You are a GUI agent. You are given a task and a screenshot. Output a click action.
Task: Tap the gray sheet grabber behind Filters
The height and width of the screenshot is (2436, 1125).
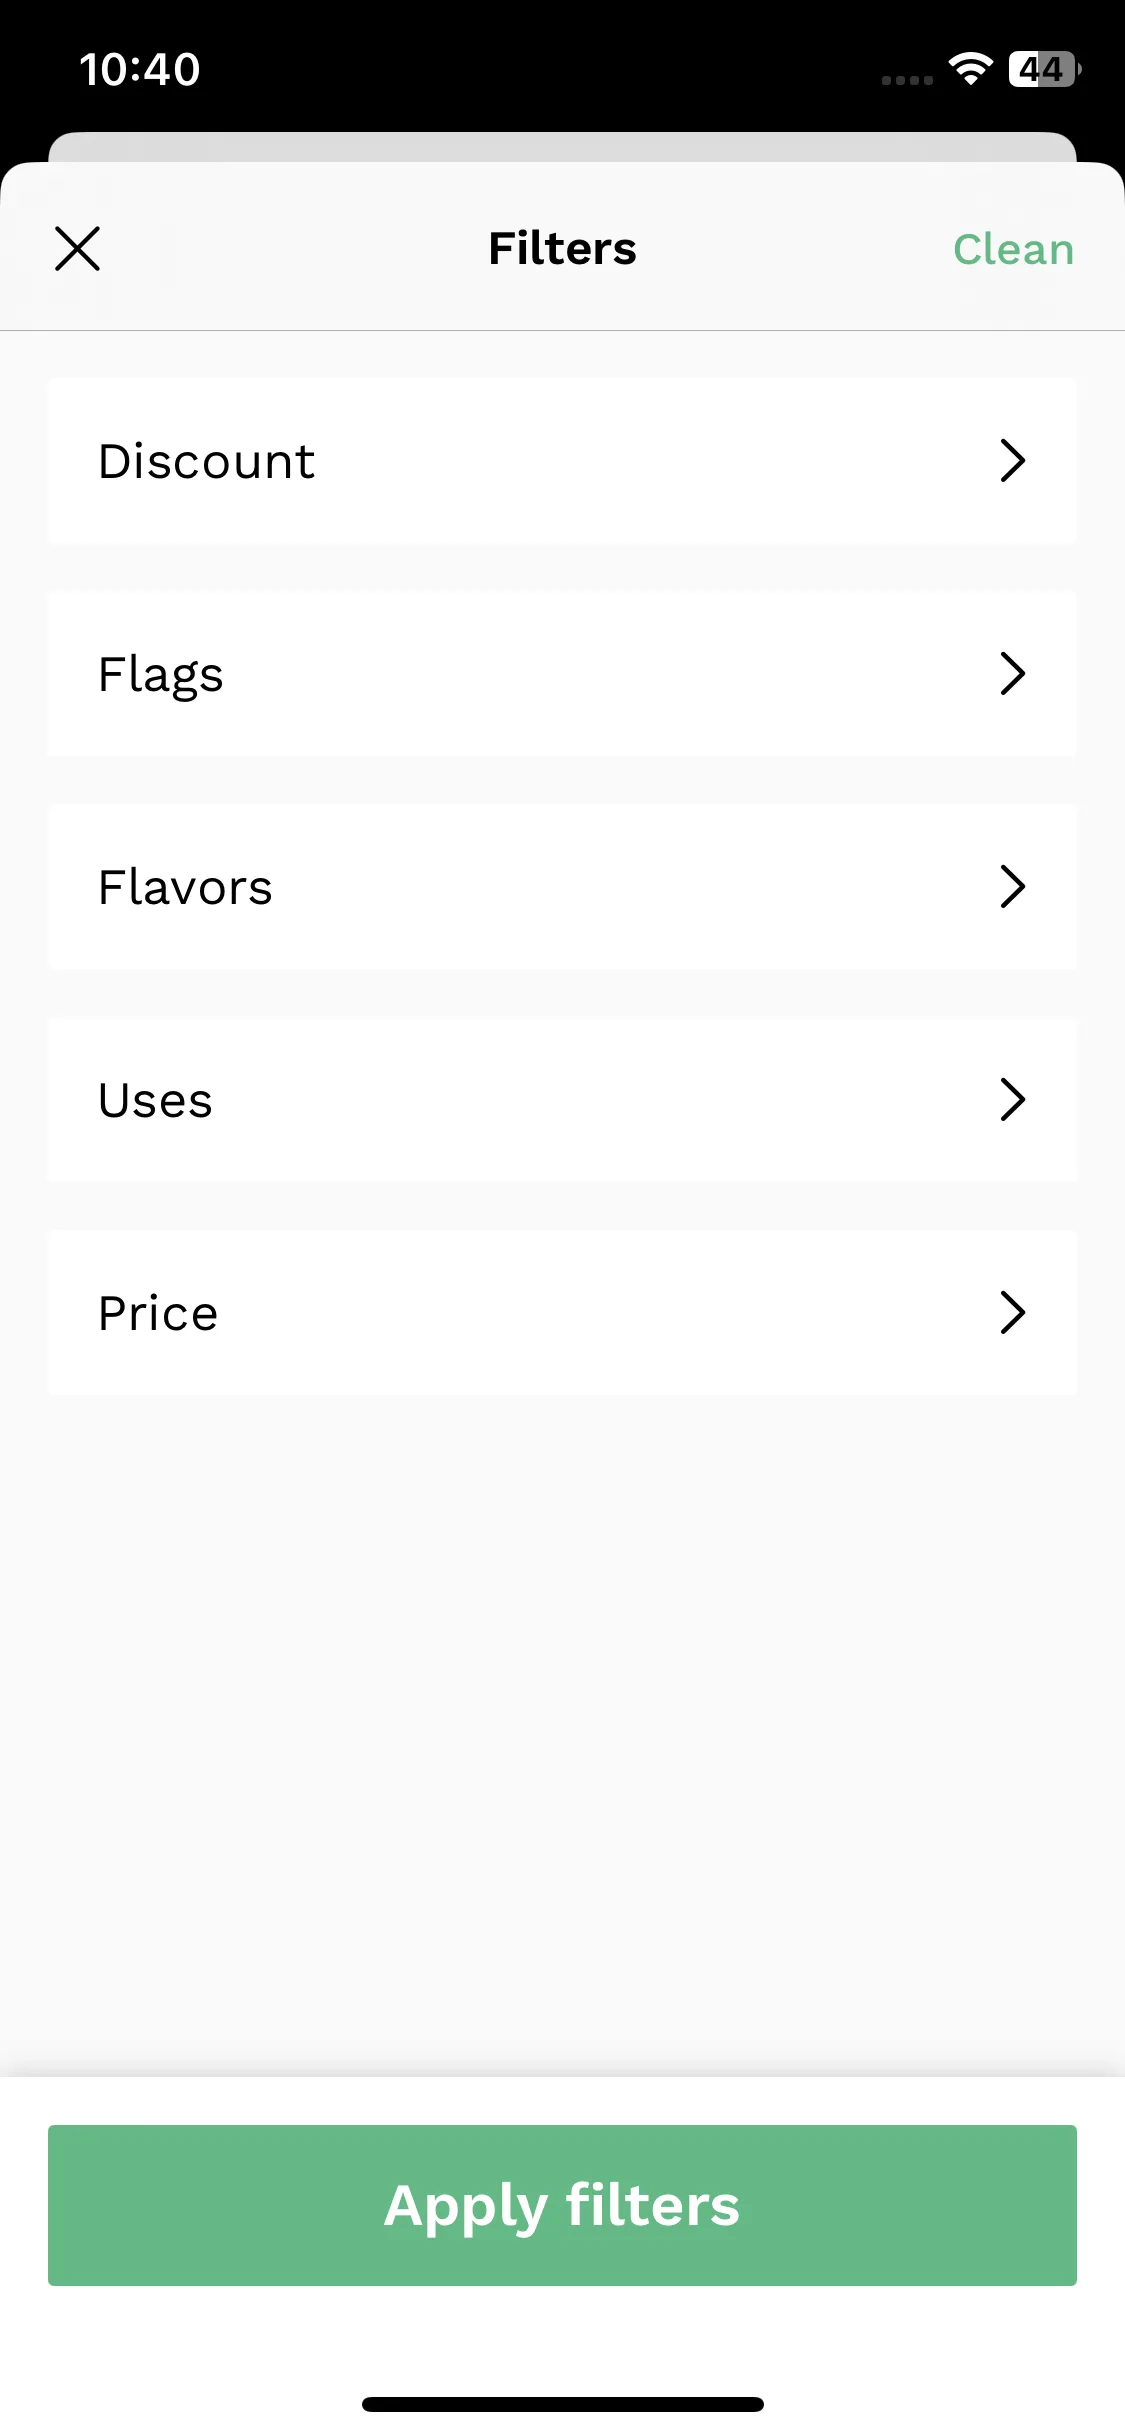[x=562, y=147]
